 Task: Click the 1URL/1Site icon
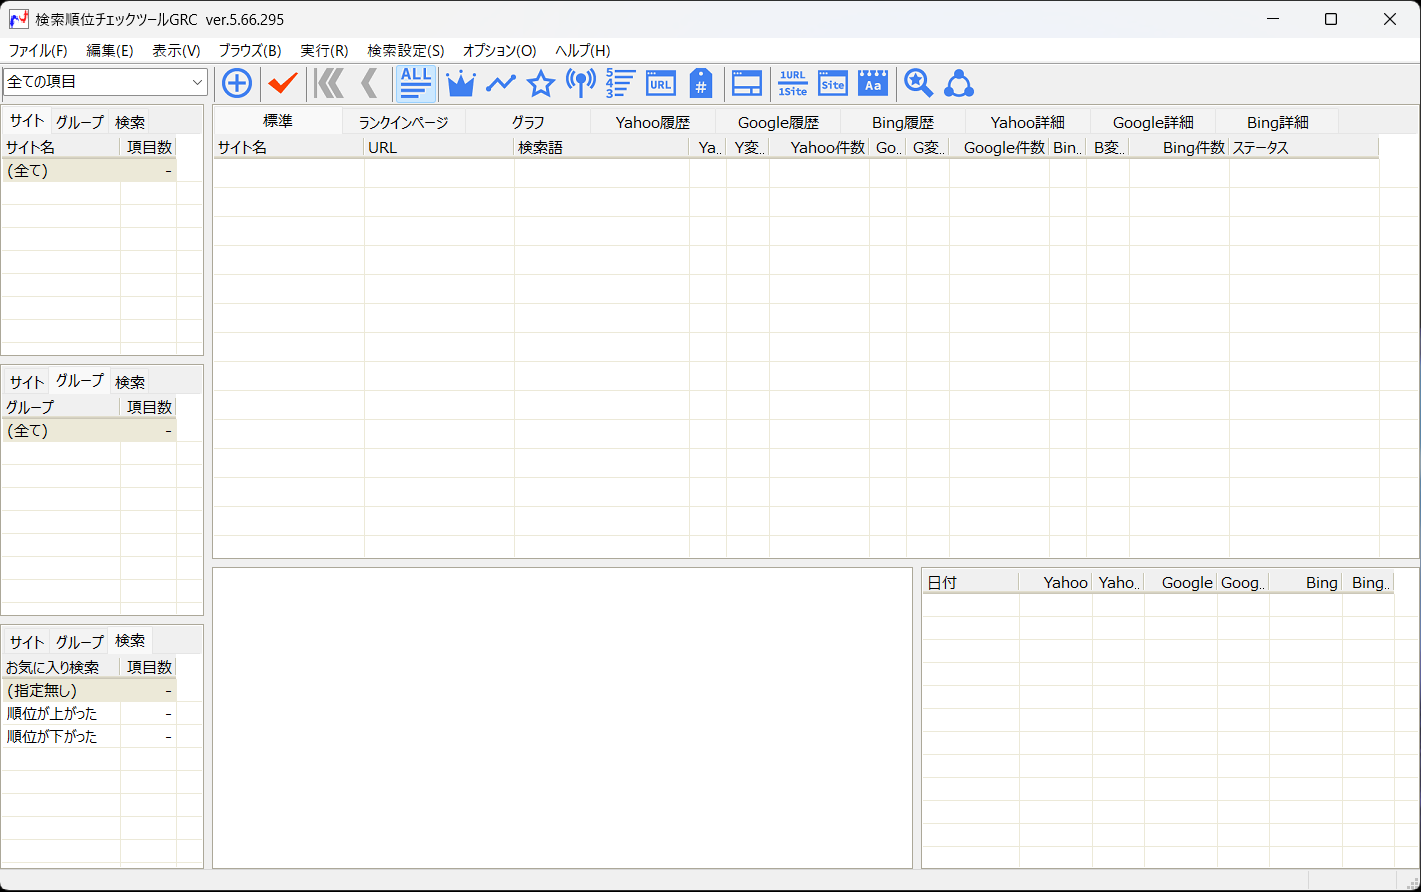793,83
